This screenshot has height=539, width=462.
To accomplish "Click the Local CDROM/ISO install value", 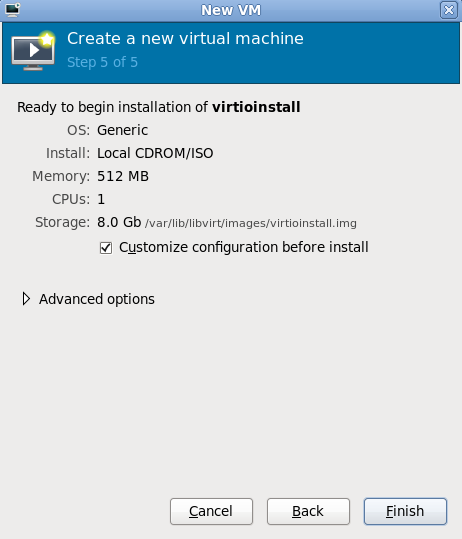I will pyautogui.click(x=155, y=153).
